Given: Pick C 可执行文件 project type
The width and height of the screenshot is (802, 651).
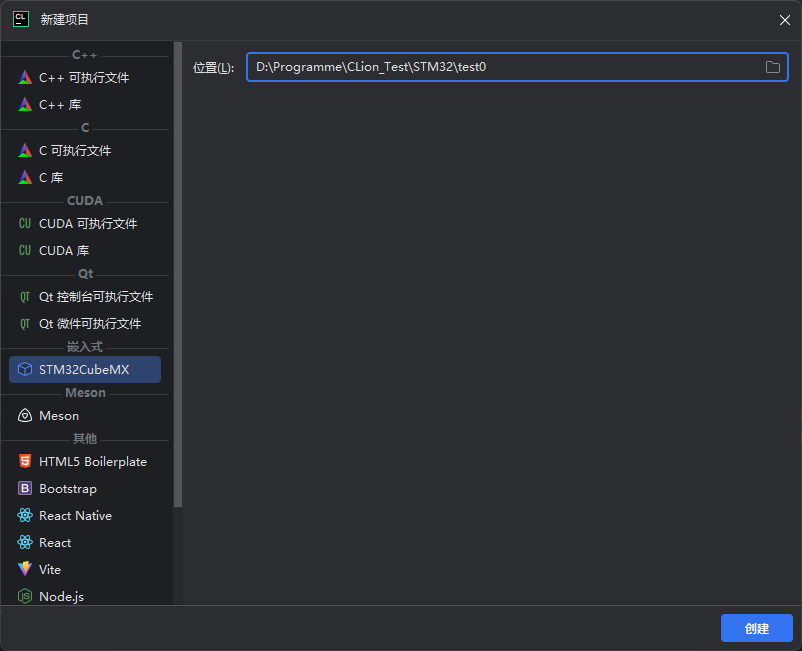Looking at the screenshot, I should [x=85, y=150].
